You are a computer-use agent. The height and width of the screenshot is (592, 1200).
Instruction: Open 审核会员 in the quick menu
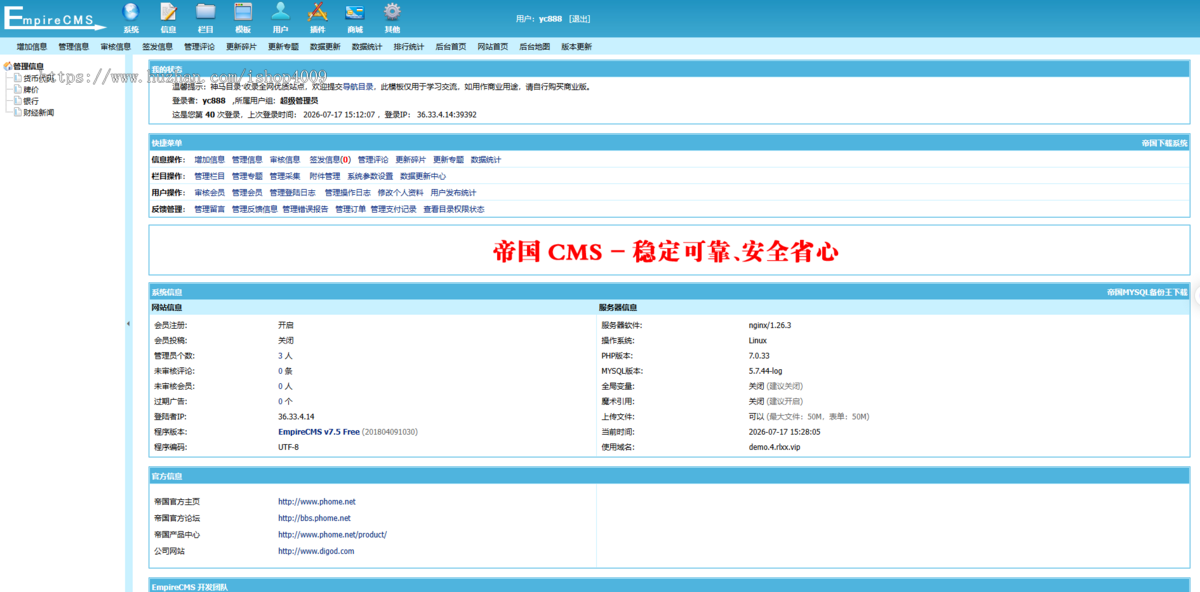pos(210,192)
